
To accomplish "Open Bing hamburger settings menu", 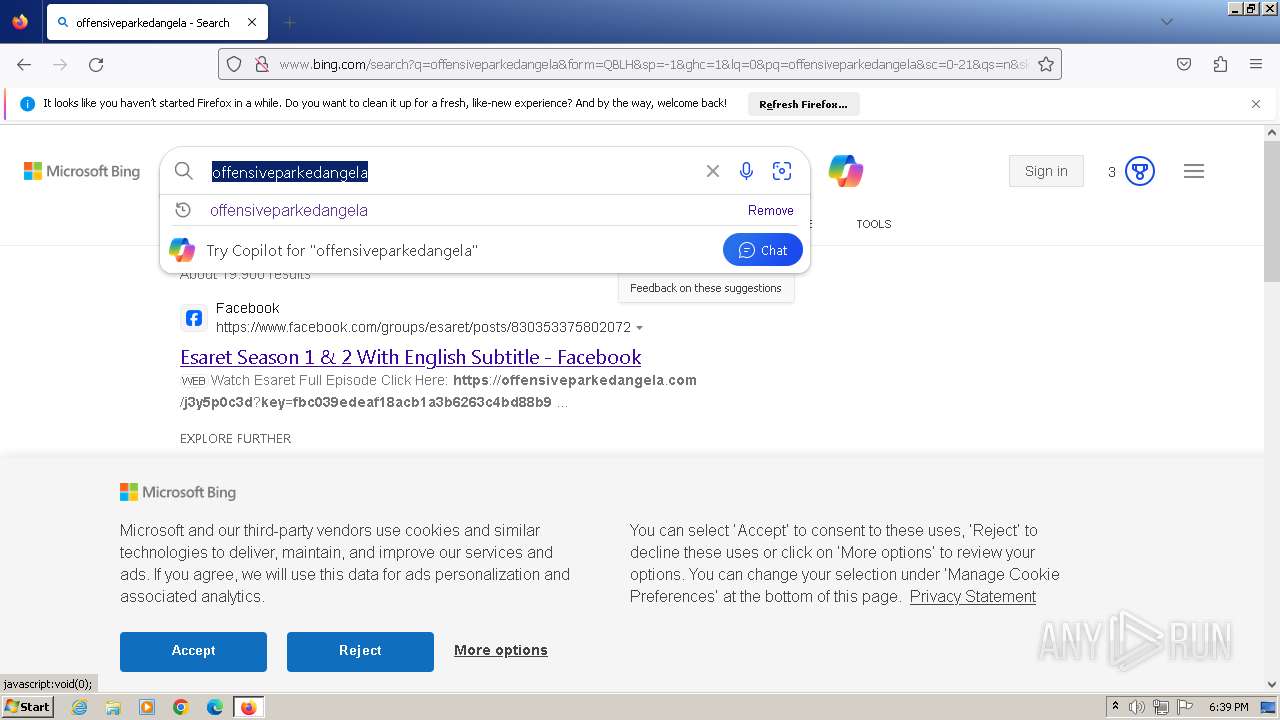I will [1194, 171].
